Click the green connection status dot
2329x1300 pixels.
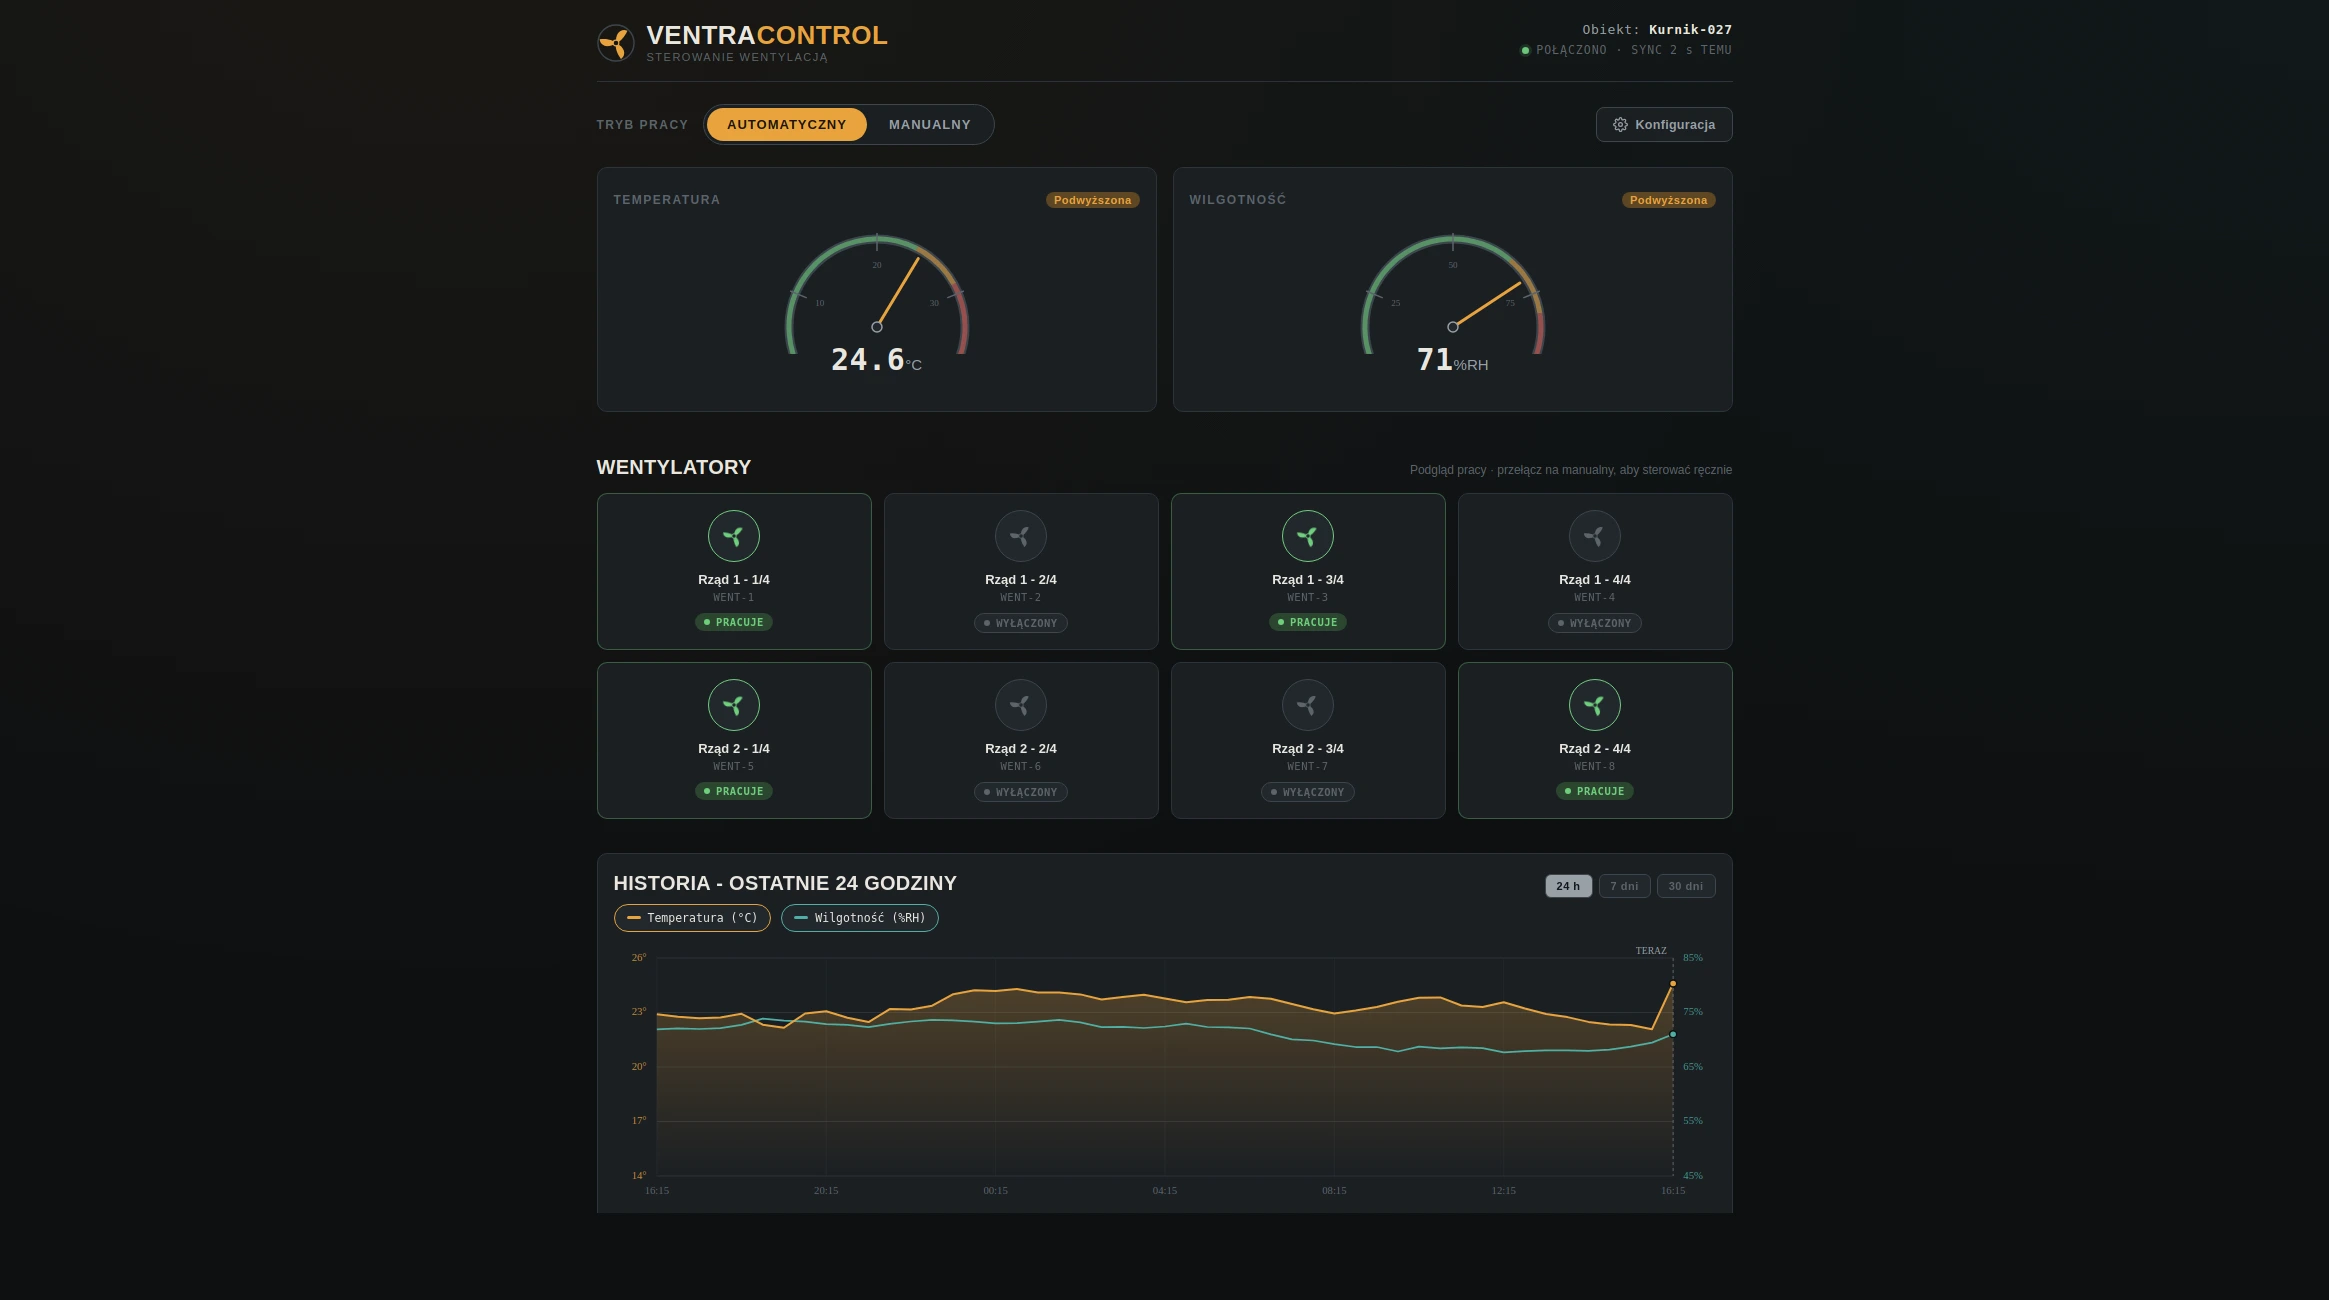coord(1525,50)
